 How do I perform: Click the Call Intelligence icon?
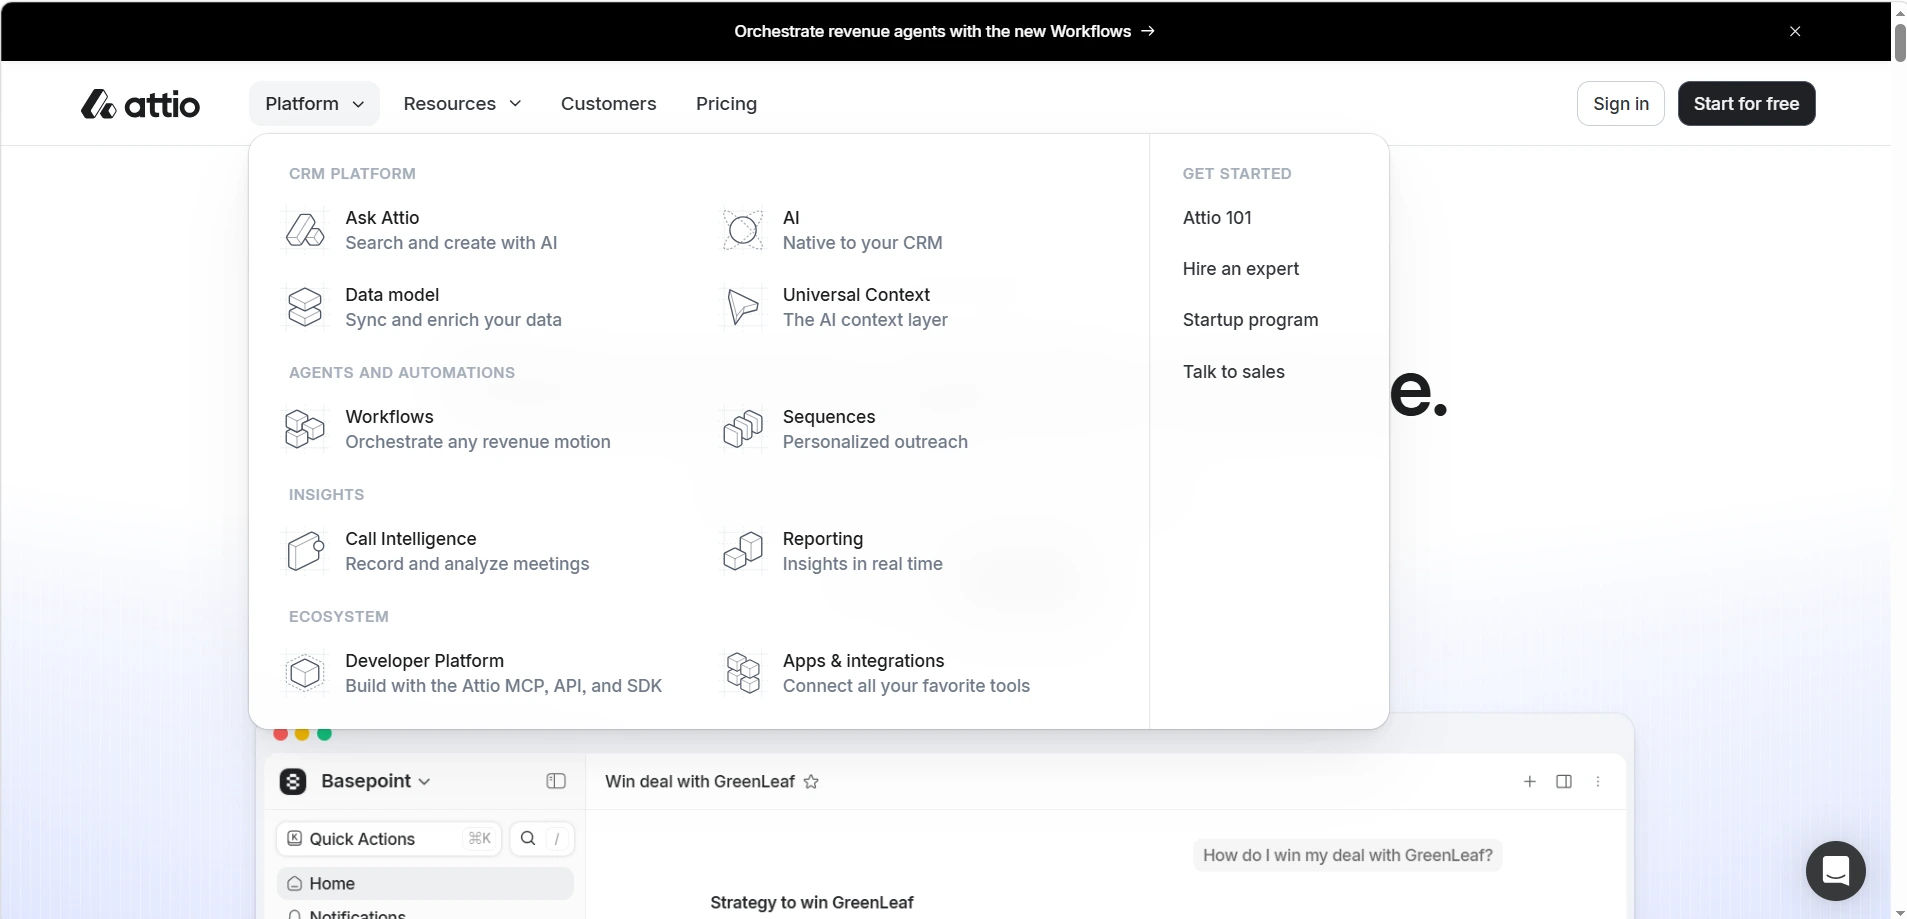pyautogui.click(x=305, y=551)
